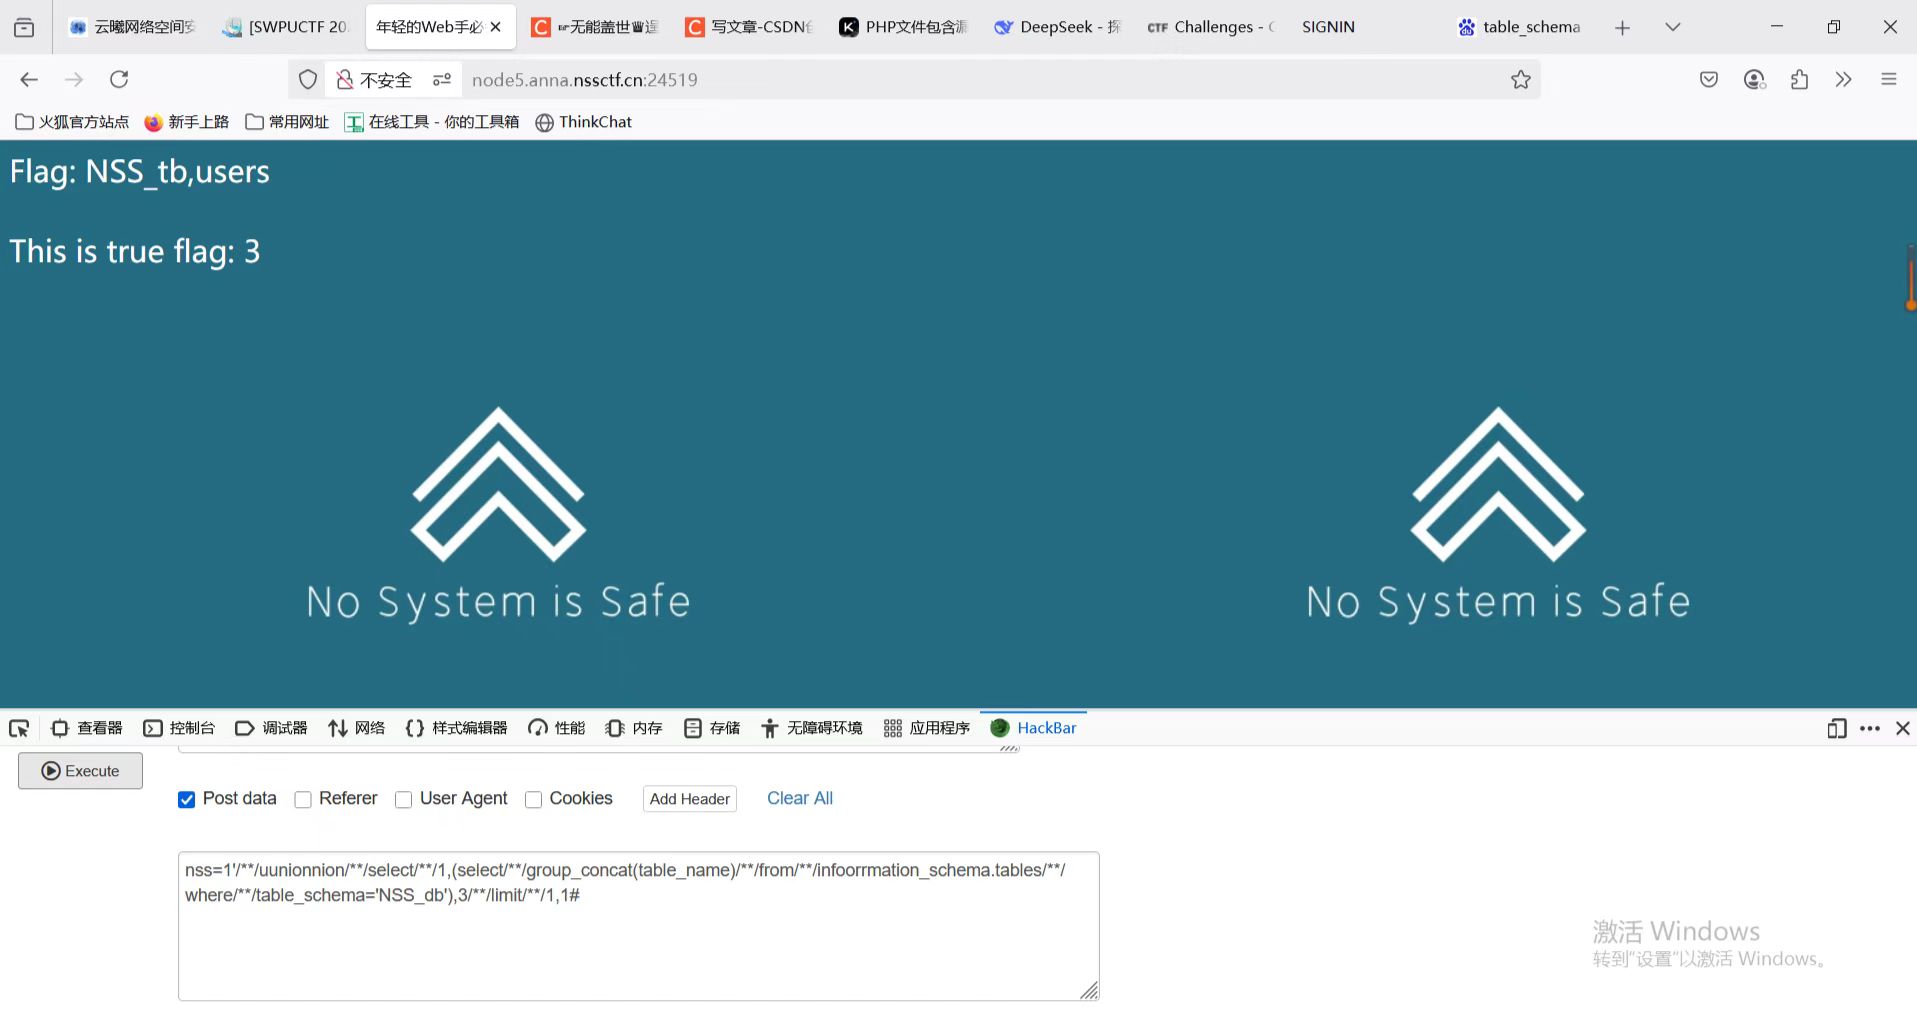Save page to Pocket

click(x=1709, y=79)
